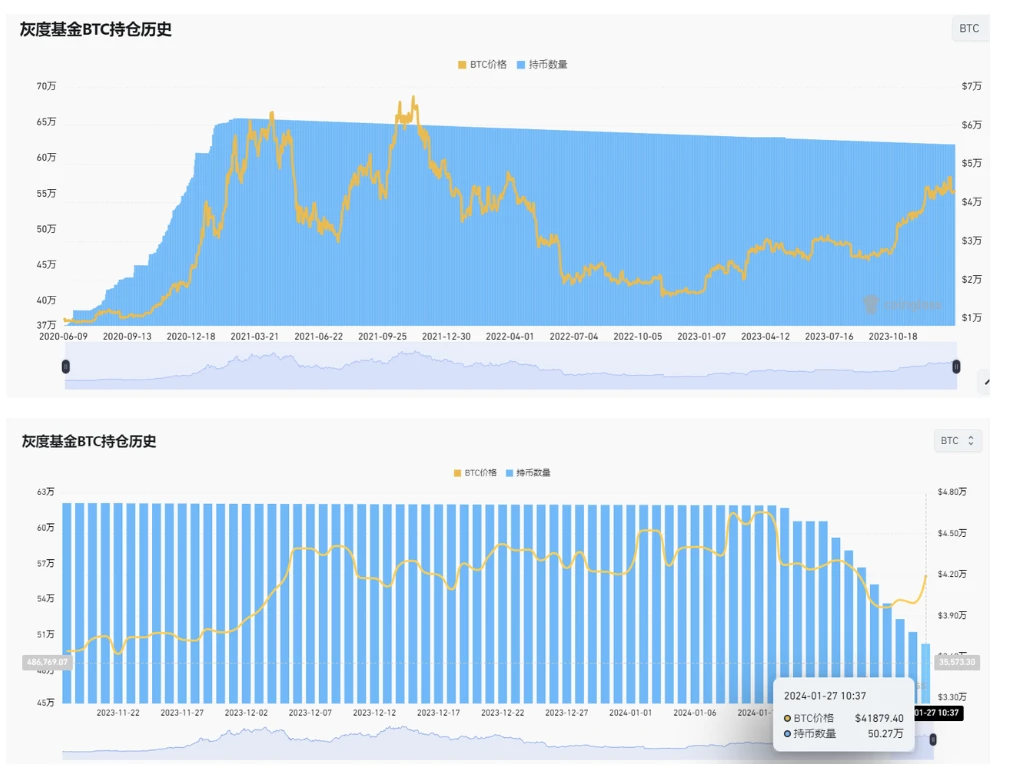Screen dimensions: 1014x777
Task: Click the gold BTC价格 dot in the tooltip
Action: coord(788,718)
